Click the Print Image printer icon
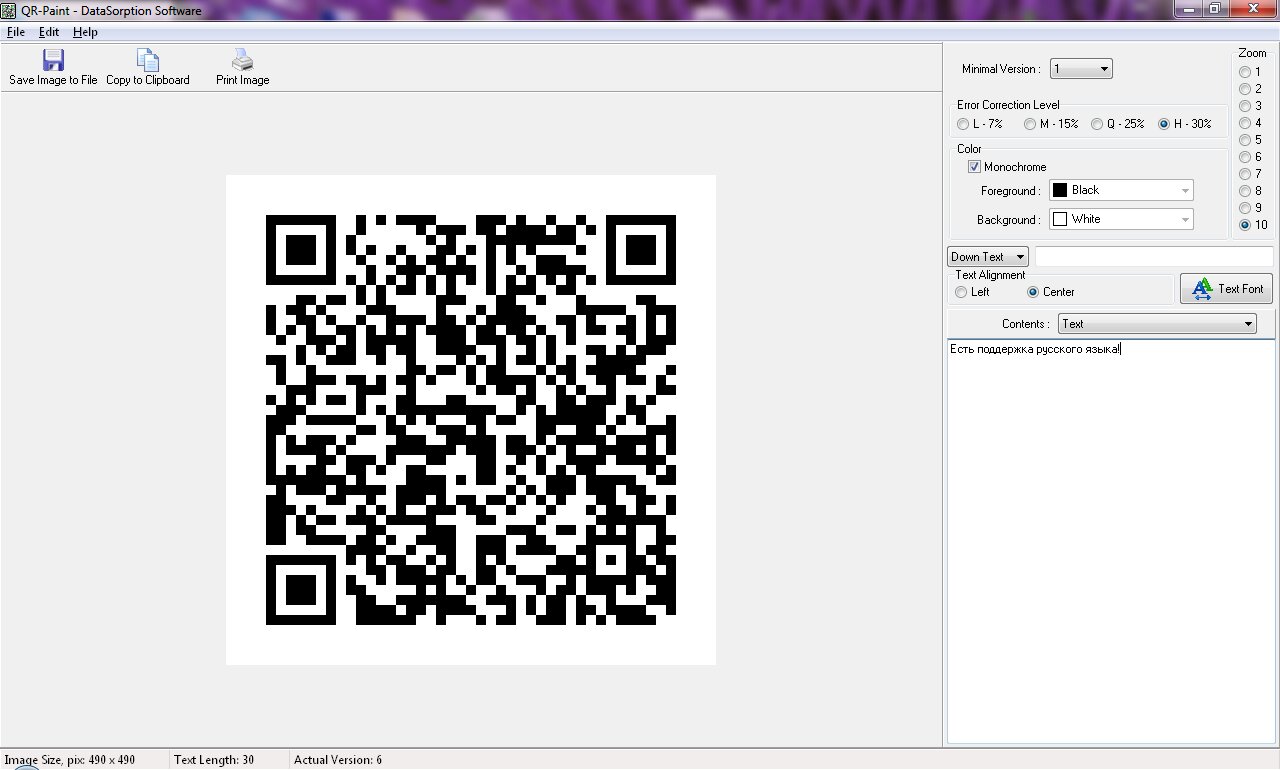The image size is (1280, 770). (x=242, y=60)
